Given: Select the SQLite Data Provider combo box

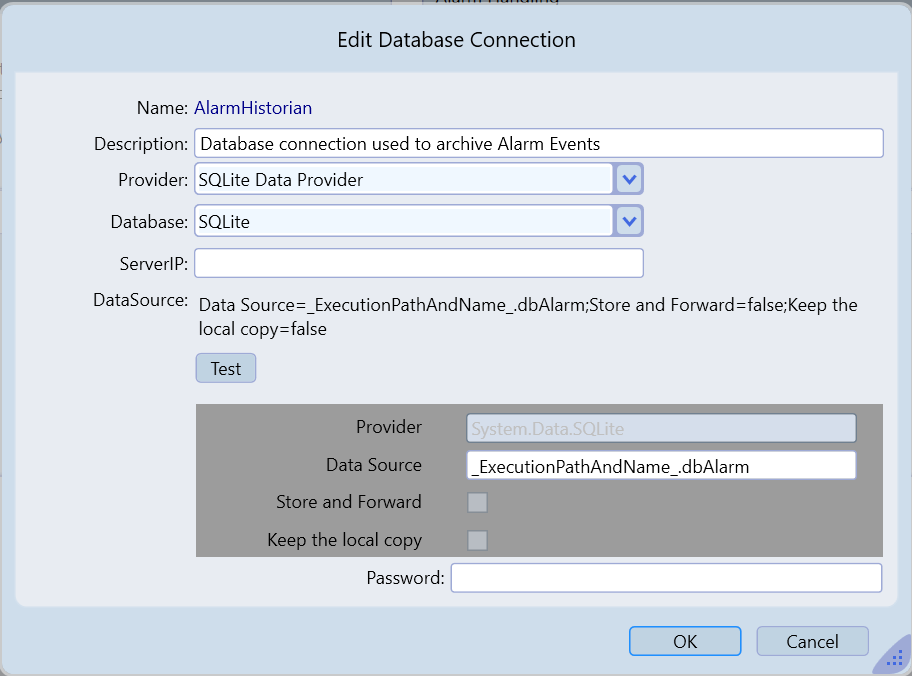Looking at the screenshot, I should [x=403, y=180].
